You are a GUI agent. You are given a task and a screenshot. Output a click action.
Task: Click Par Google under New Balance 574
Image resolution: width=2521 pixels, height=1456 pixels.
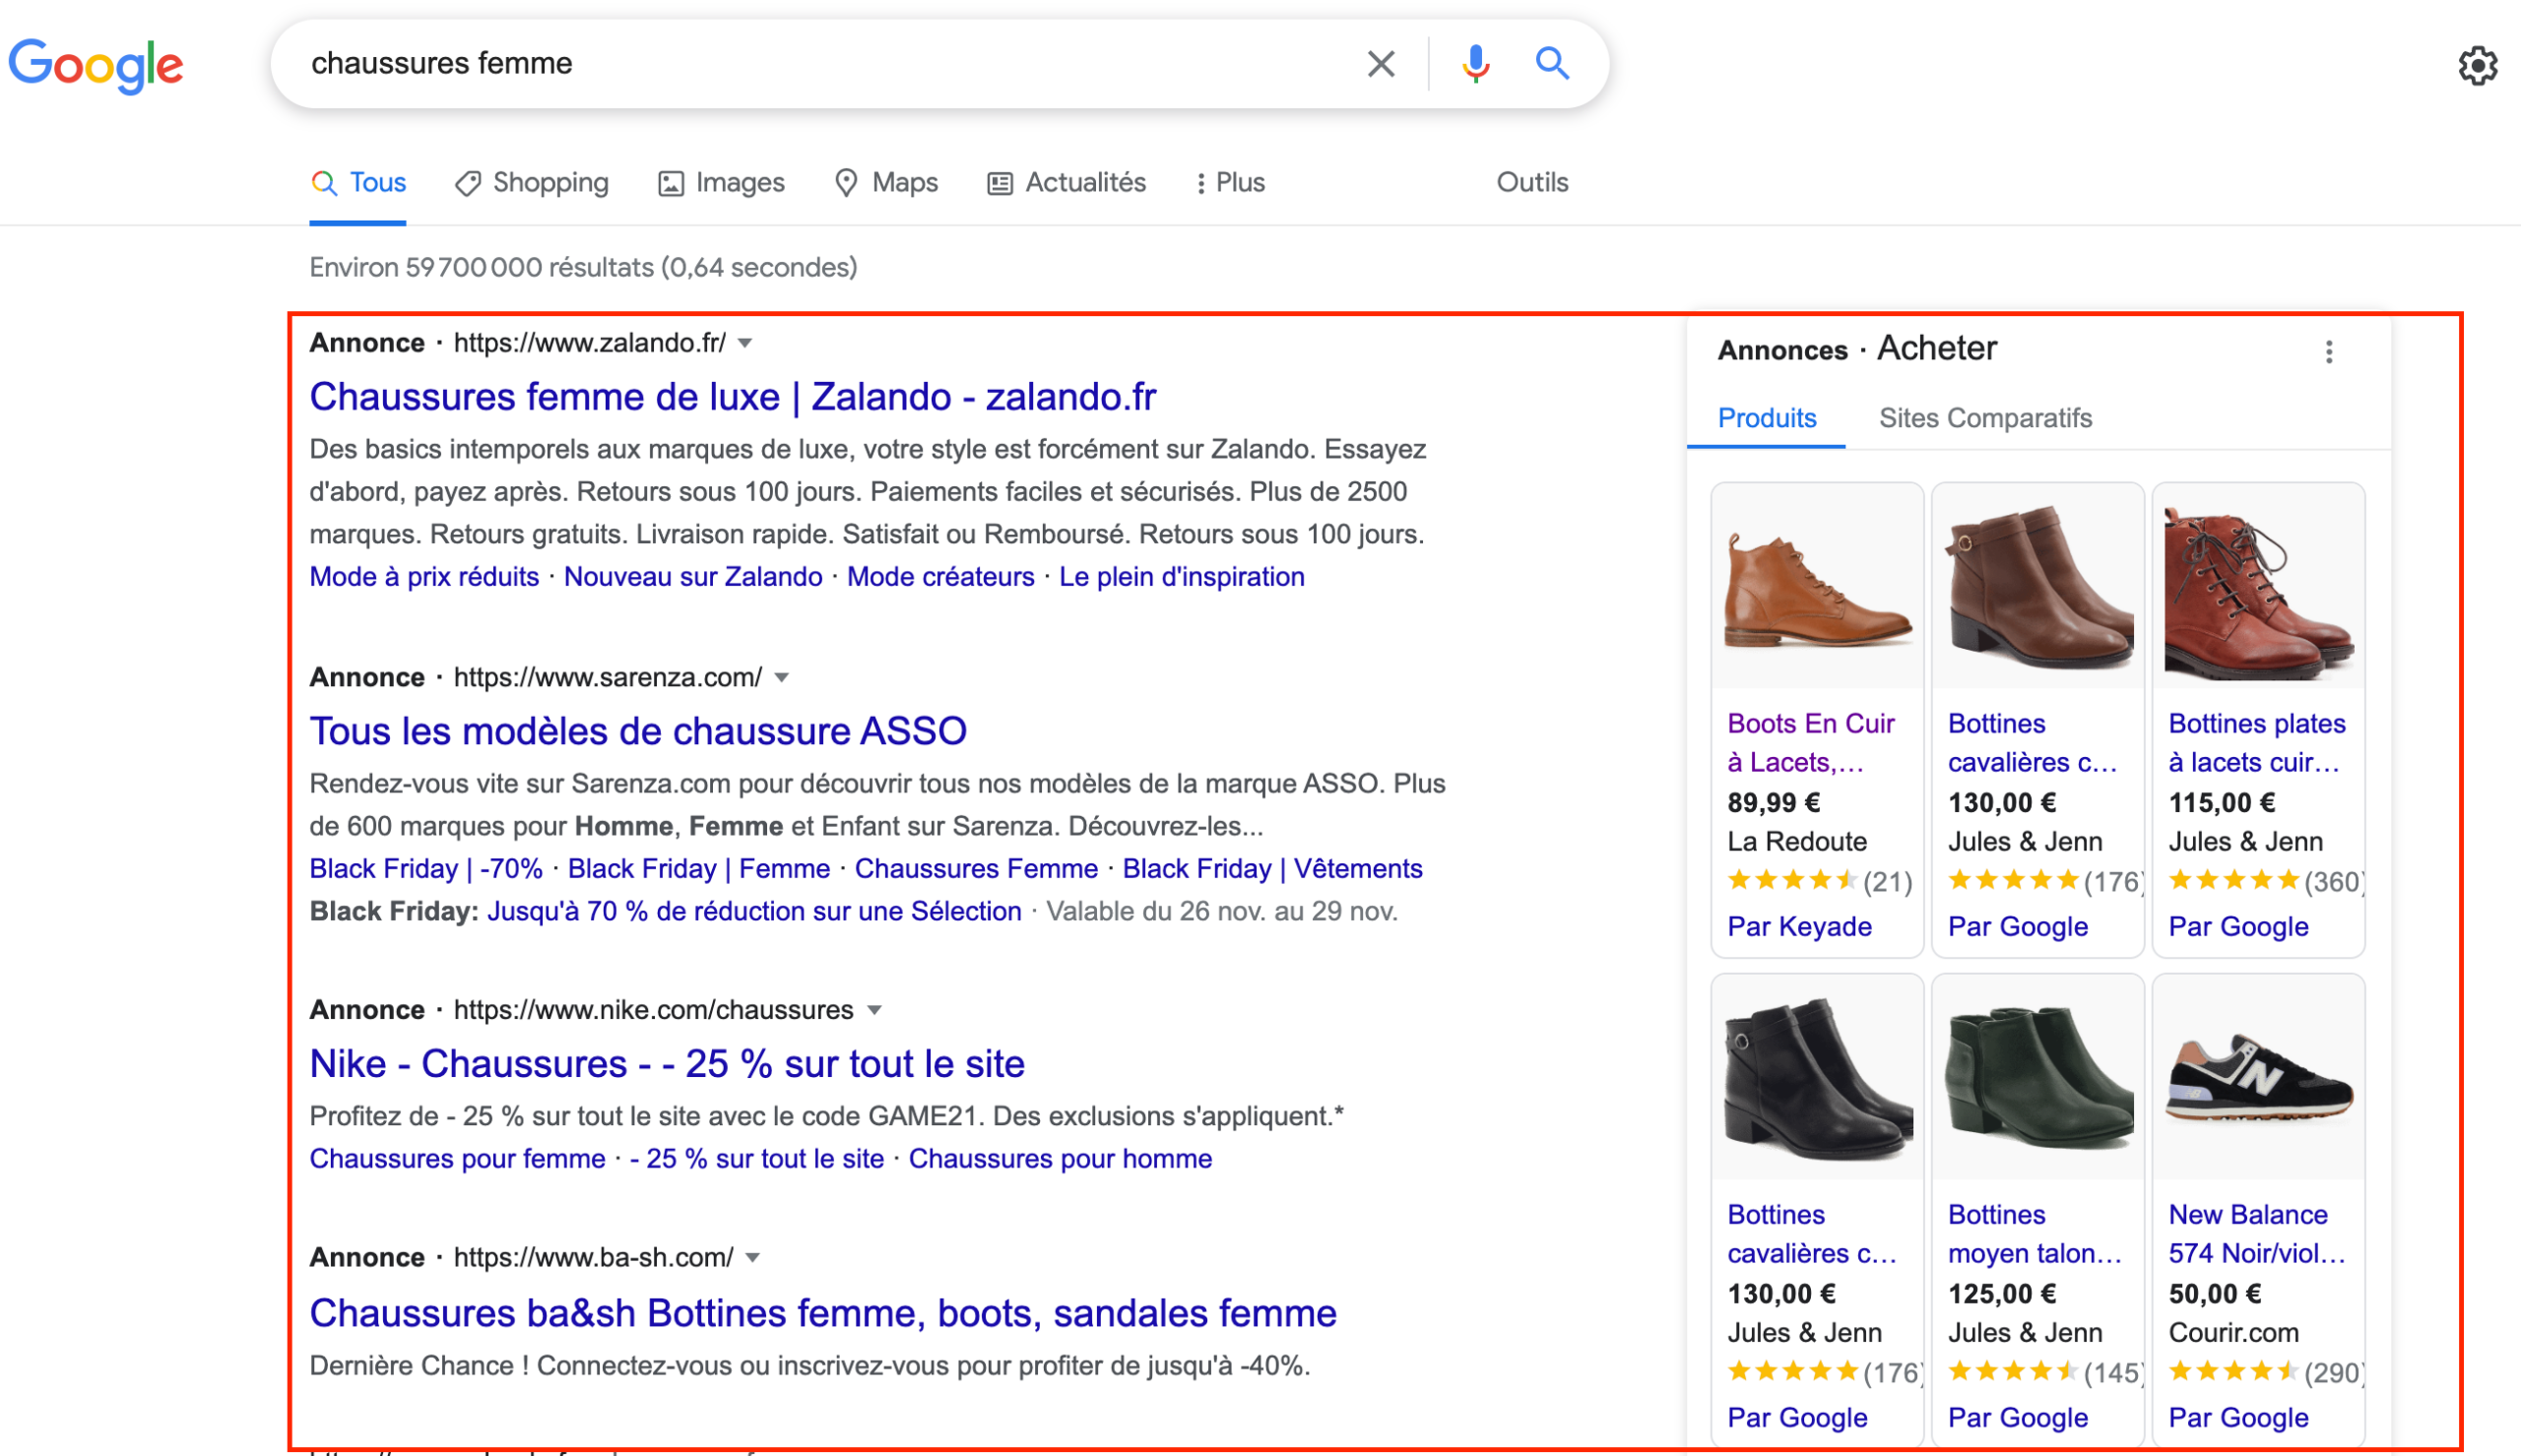2238,1418
